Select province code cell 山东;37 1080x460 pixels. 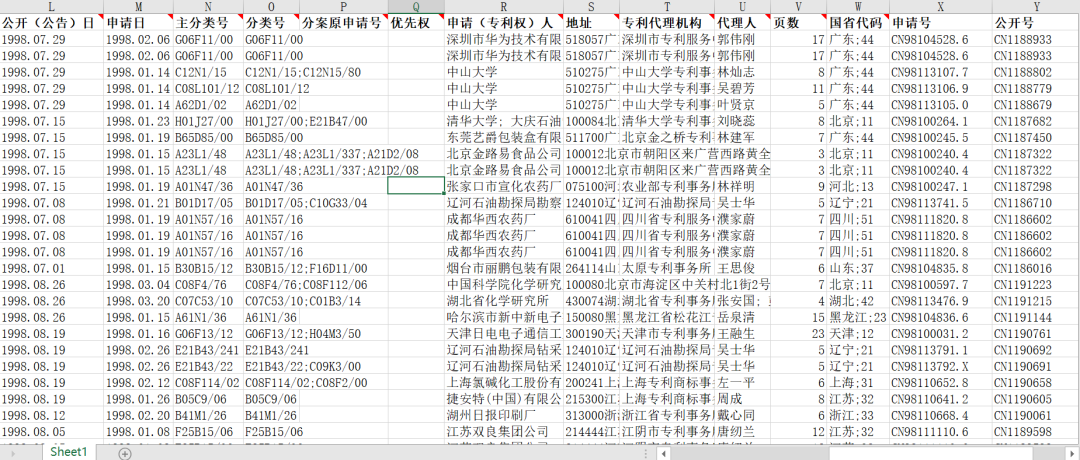click(858, 268)
